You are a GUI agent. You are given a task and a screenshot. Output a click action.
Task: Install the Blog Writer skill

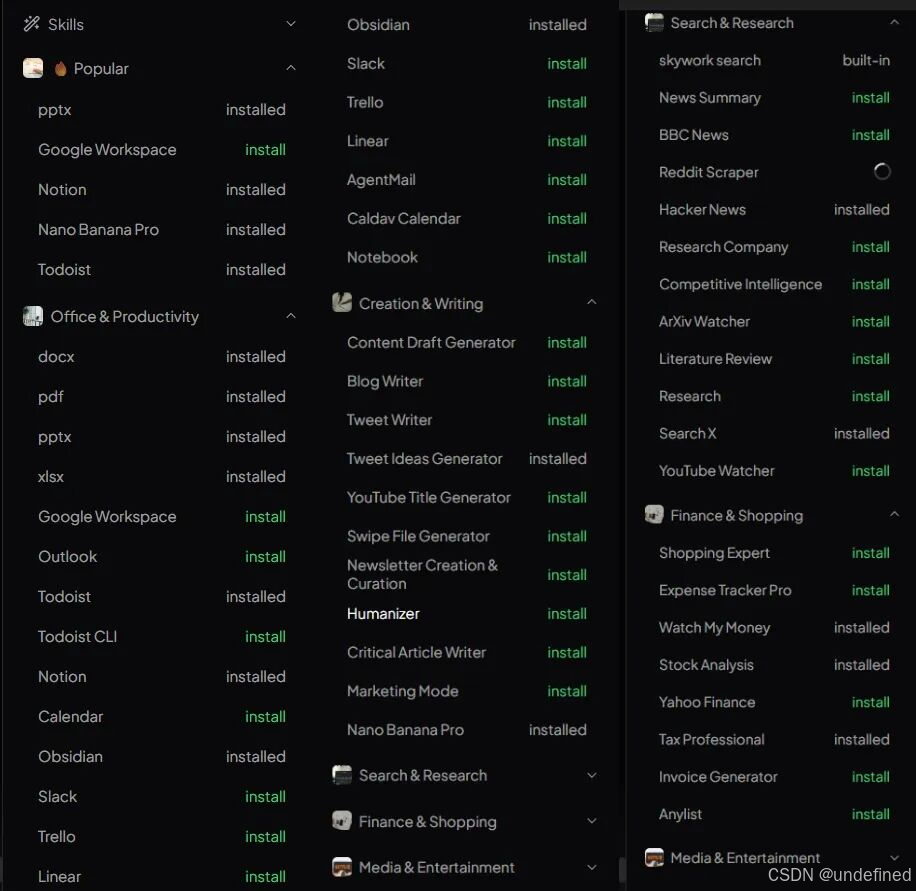pyautogui.click(x=567, y=381)
